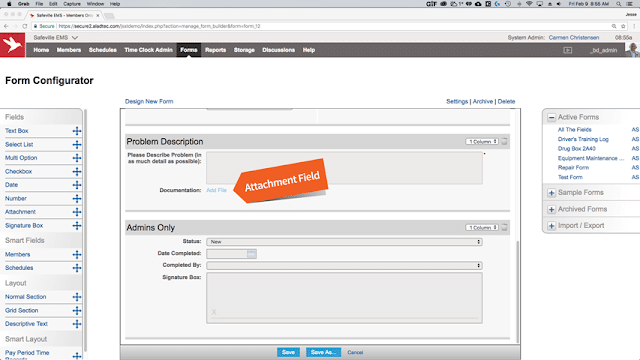Open the Repair Form in Active Forms
Viewport: 640px width, 360px height.
(x=573, y=168)
